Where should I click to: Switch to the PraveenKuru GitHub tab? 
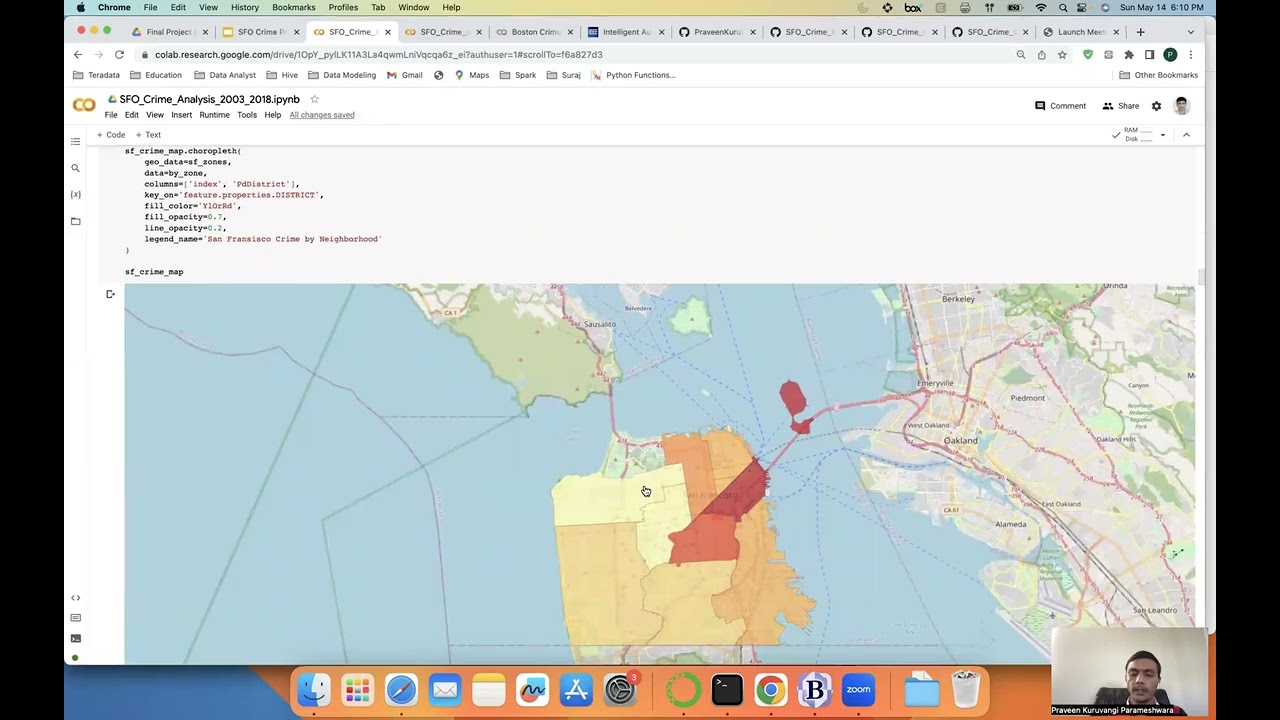715,32
